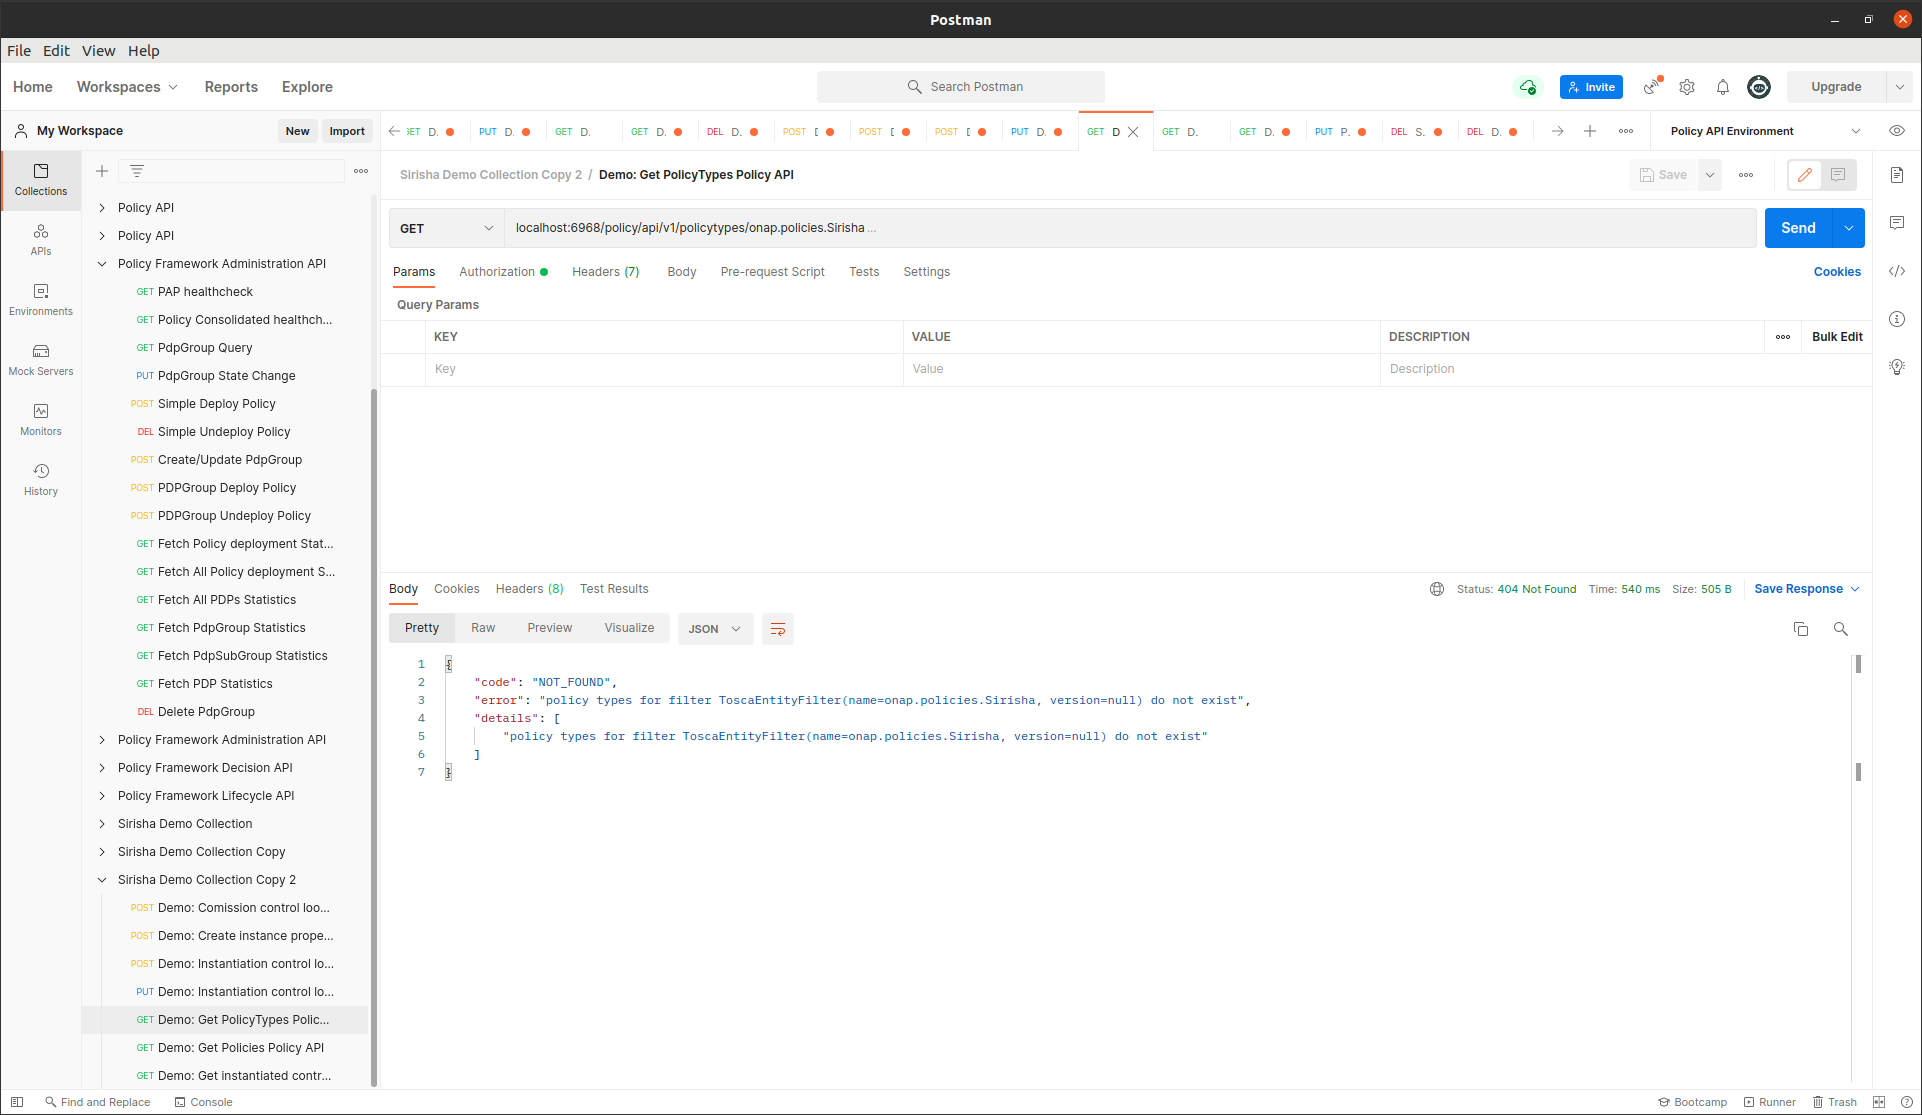Click the network globe icon beside status
This screenshot has height=1115, width=1922.
tap(1437, 589)
